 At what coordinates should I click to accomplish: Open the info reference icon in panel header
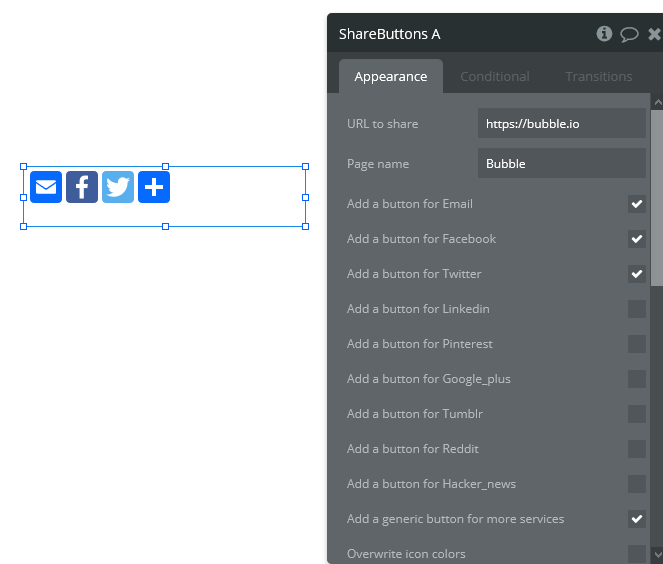pos(604,33)
